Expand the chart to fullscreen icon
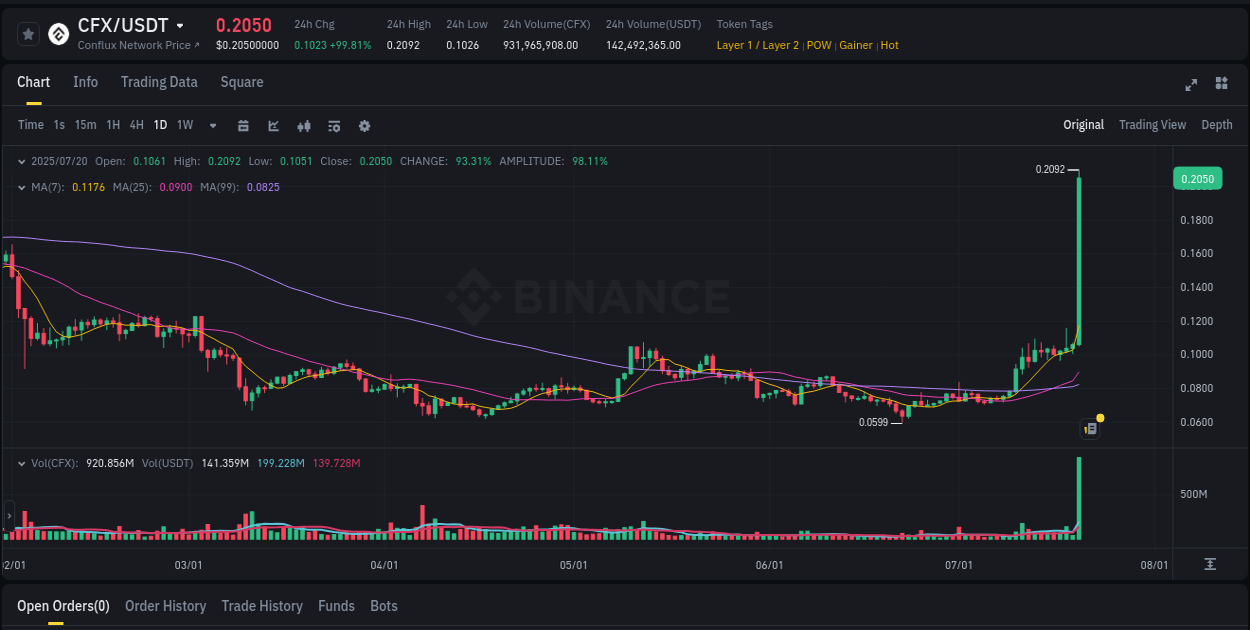 [x=1191, y=85]
